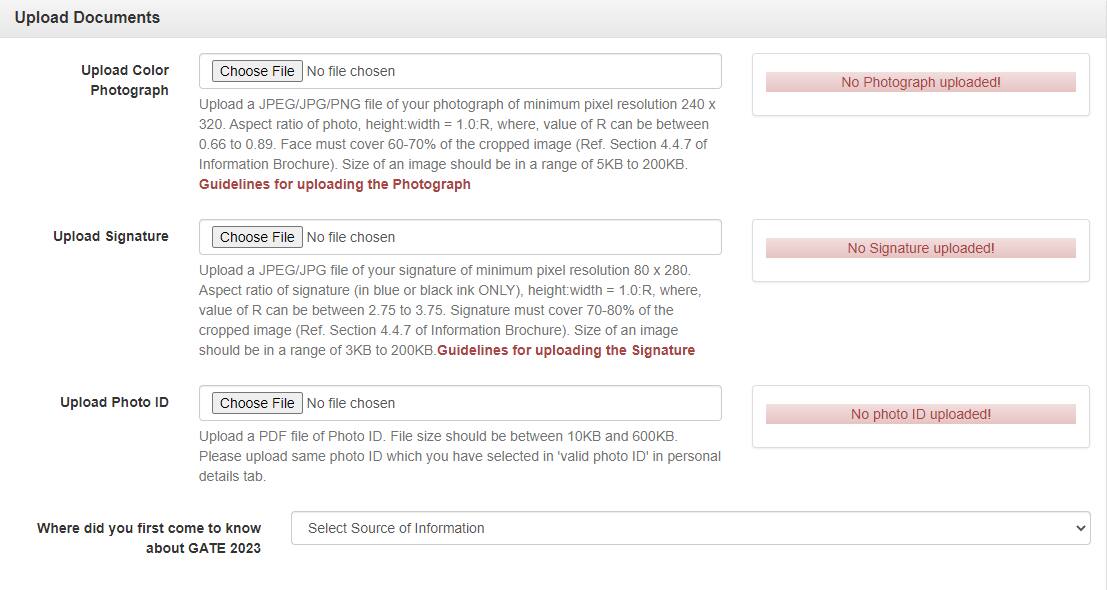1107x590 pixels.
Task: Click the Upload Color Photograph label
Action: 125,80
